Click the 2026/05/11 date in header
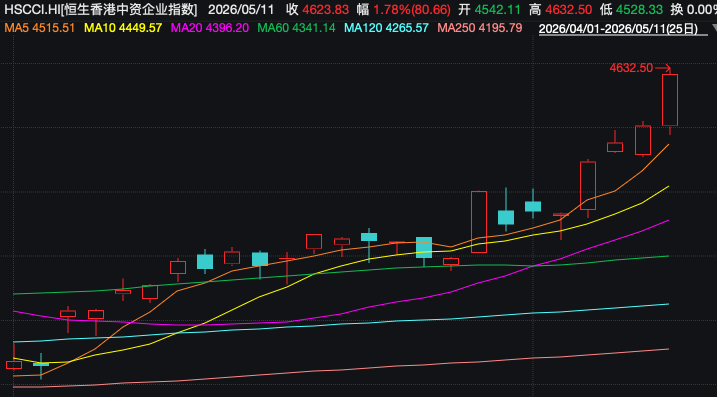This screenshot has width=717, height=397. pyautogui.click(x=241, y=9)
